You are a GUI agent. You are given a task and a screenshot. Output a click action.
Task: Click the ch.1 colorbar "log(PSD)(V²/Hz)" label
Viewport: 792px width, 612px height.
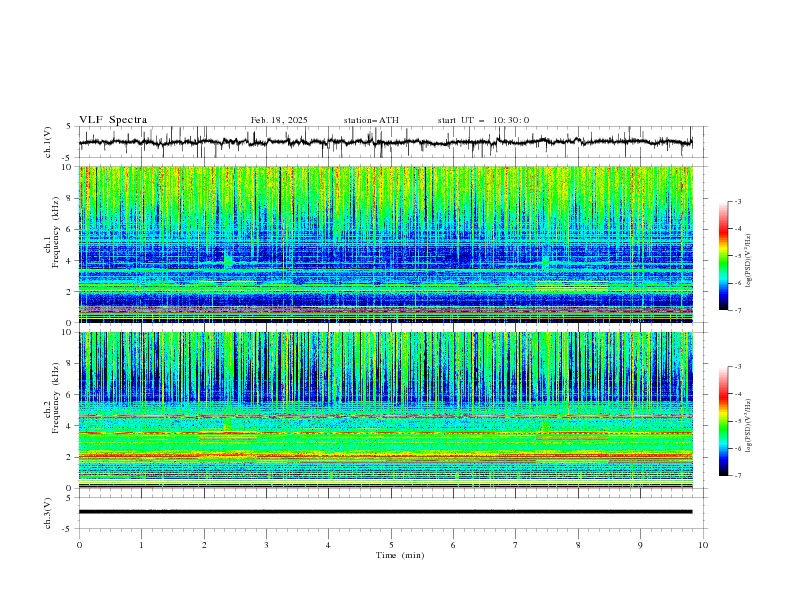point(748,261)
